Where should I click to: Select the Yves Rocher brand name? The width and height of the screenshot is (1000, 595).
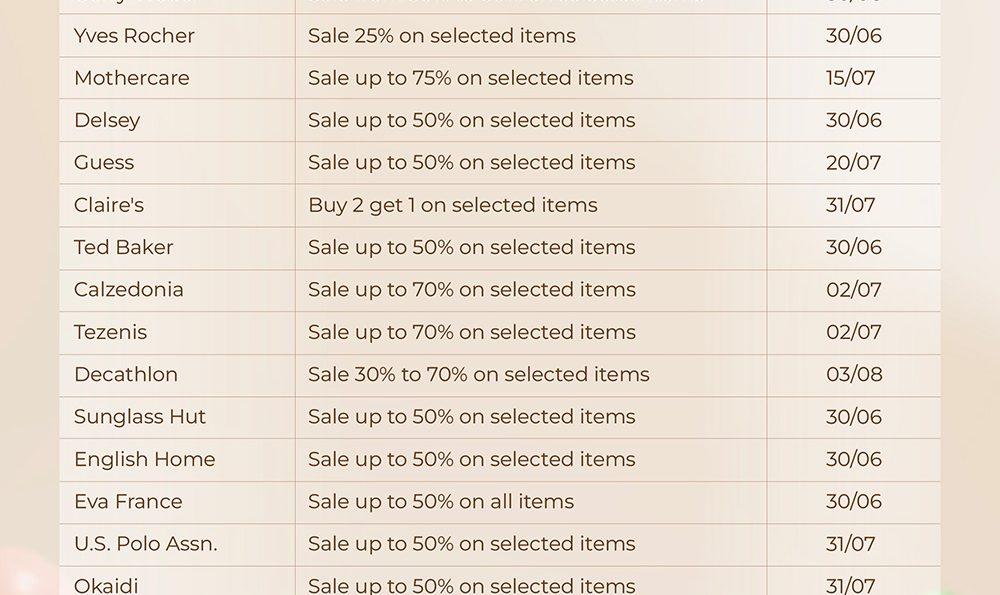[x=134, y=36]
